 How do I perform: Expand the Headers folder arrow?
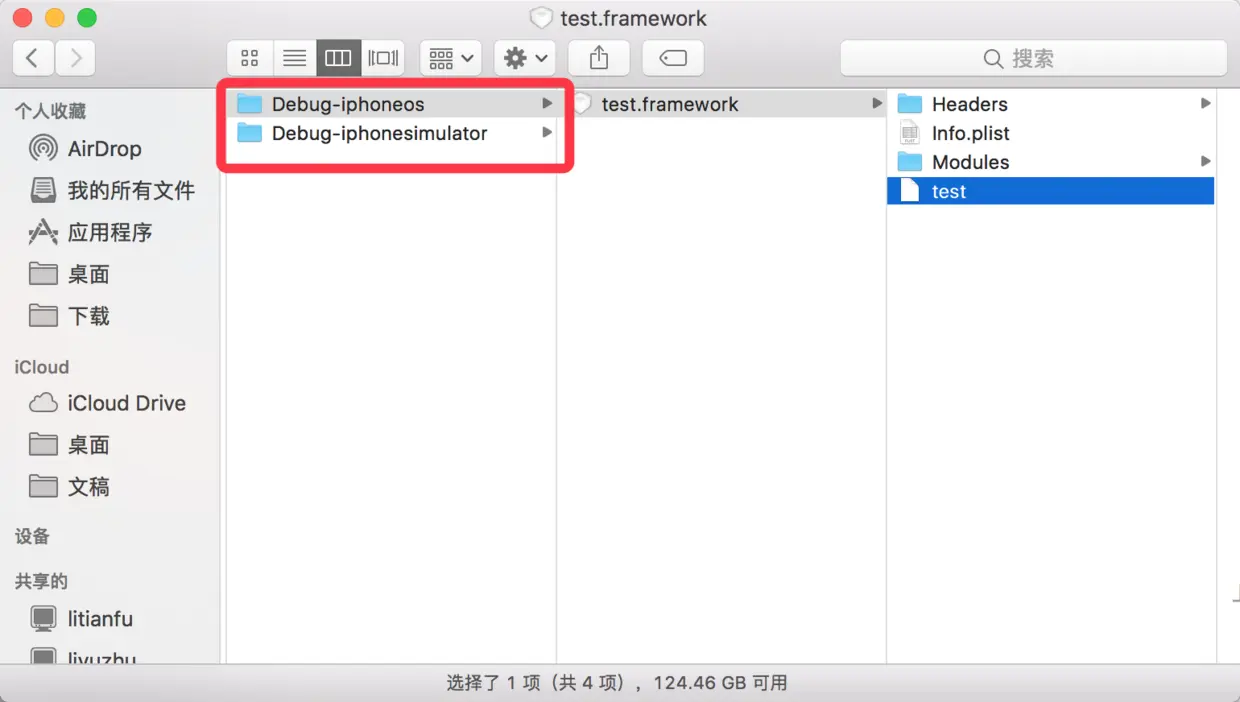pos(1205,104)
